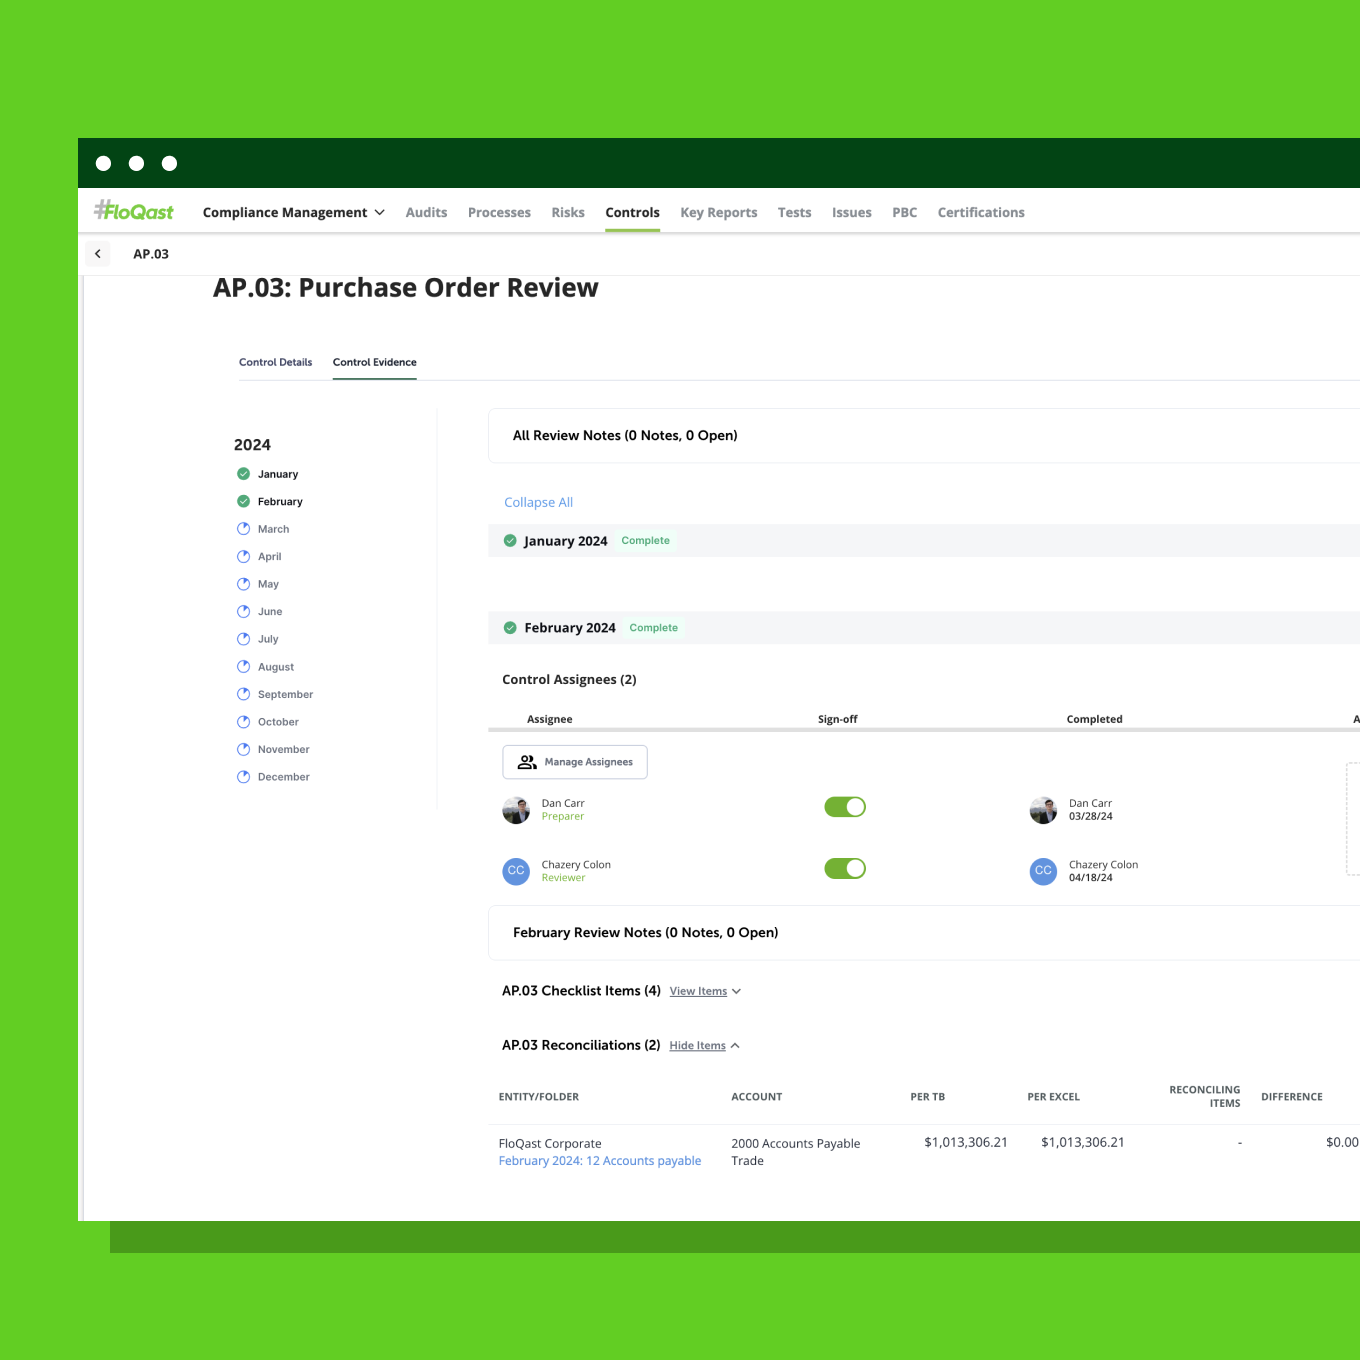Click the FloQast Corporate entity name
This screenshot has height=1360, width=1360.
click(x=550, y=1144)
